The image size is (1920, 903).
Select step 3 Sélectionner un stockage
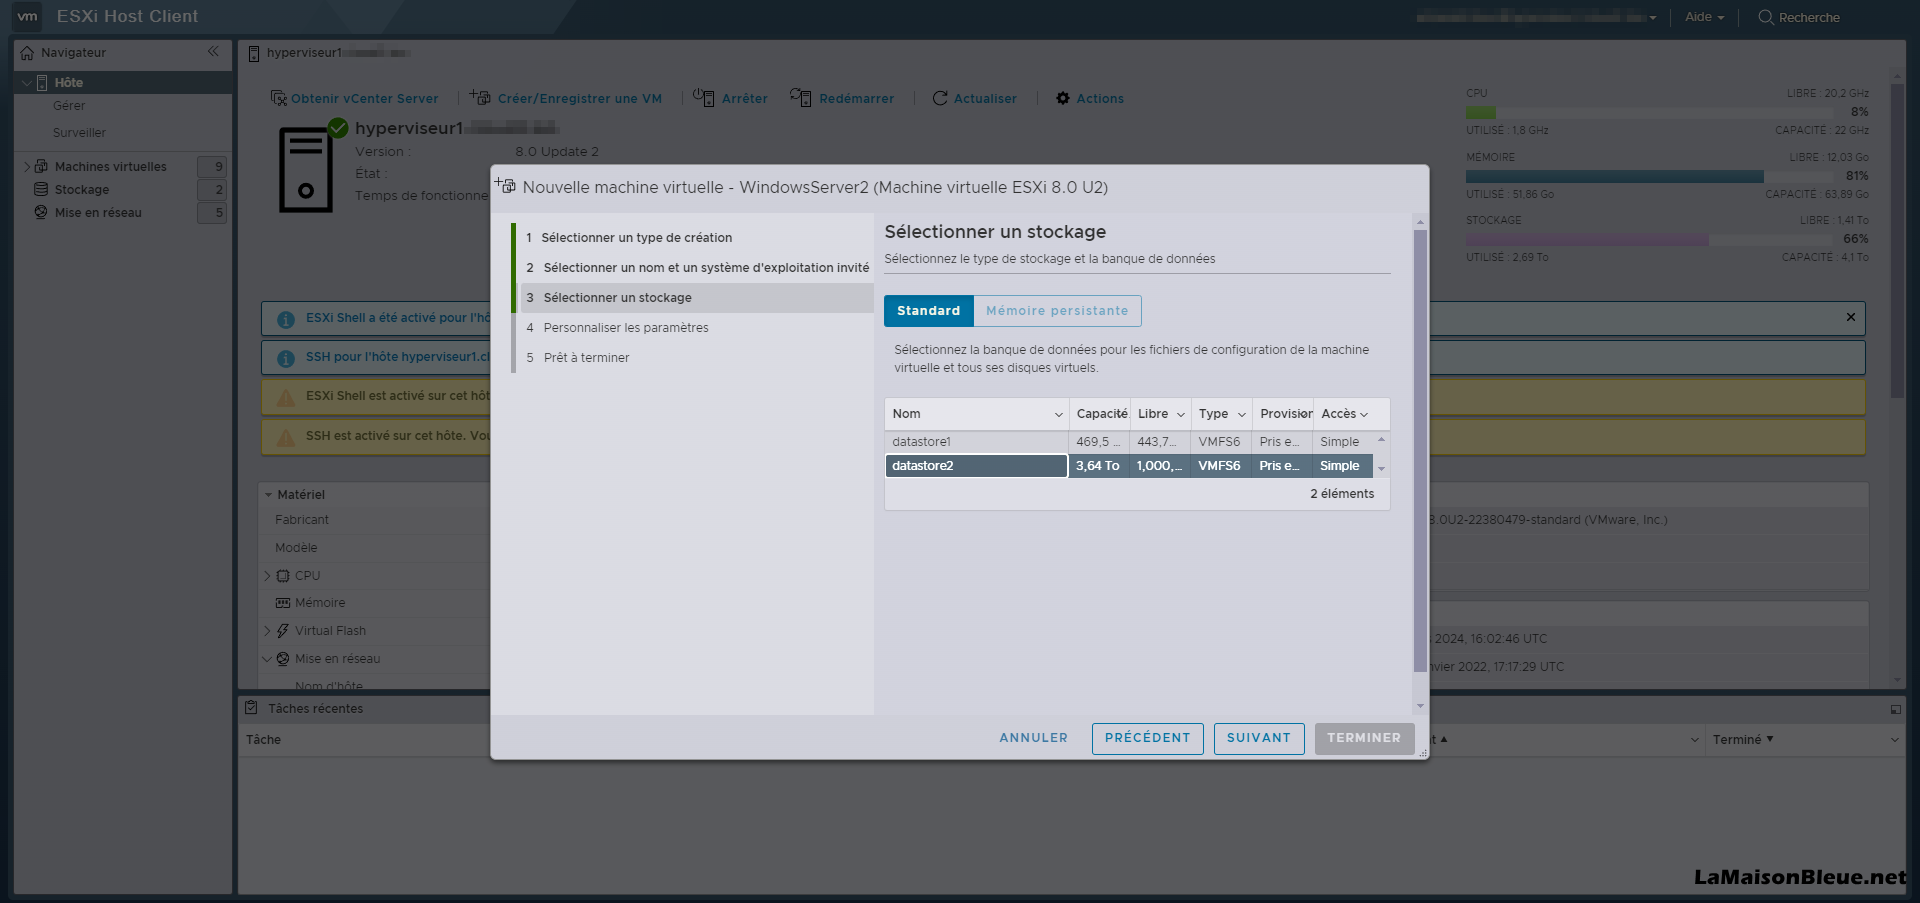click(x=697, y=298)
